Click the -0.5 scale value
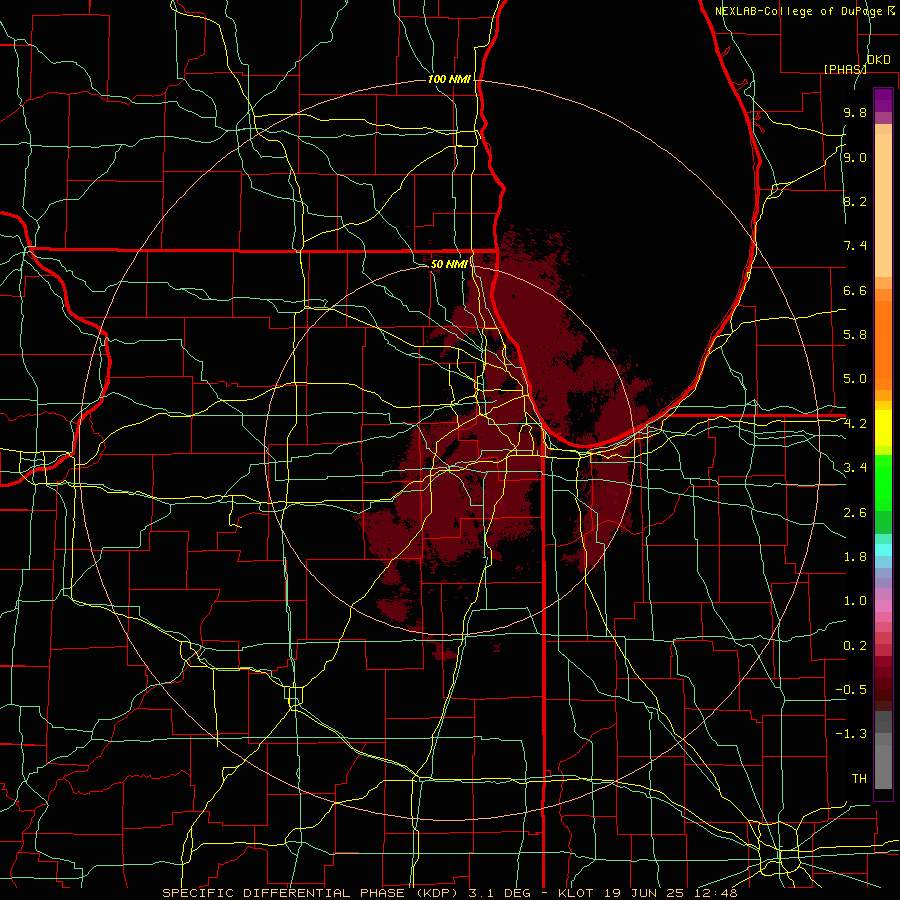 pyautogui.click(x=851, y=690)
